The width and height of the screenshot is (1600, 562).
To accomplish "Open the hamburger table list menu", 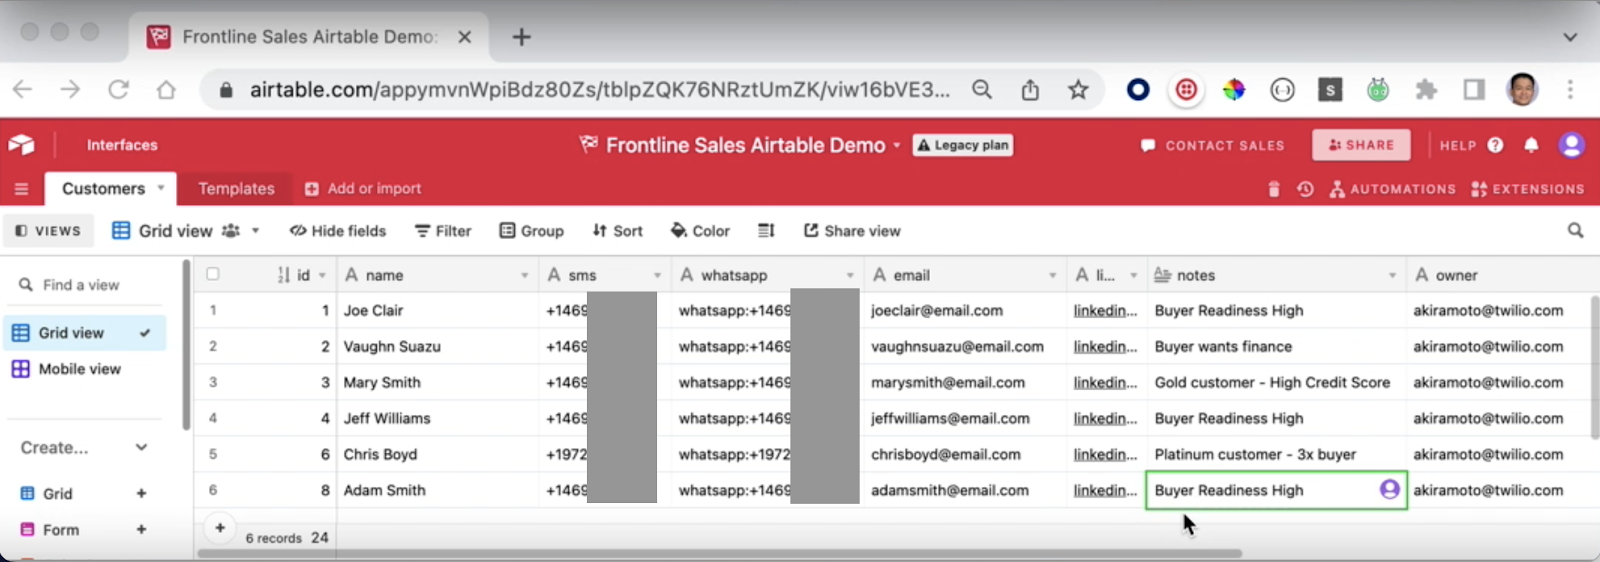I will pos(21,188).
